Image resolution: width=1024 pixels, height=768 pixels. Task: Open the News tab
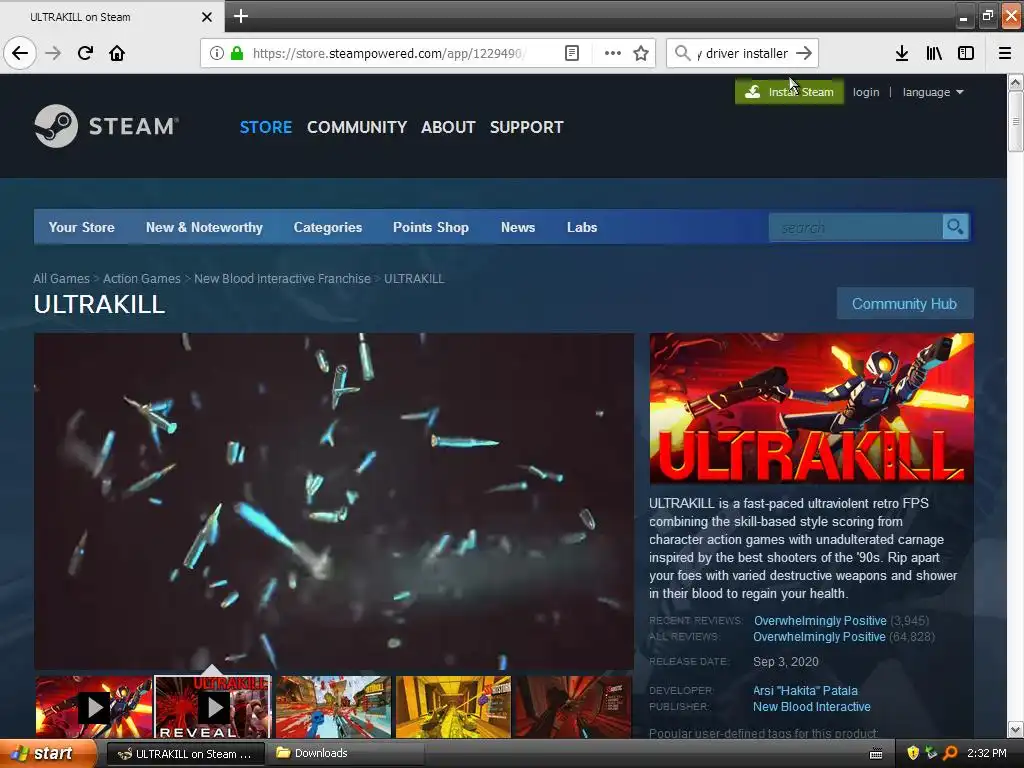click(518, 227)
